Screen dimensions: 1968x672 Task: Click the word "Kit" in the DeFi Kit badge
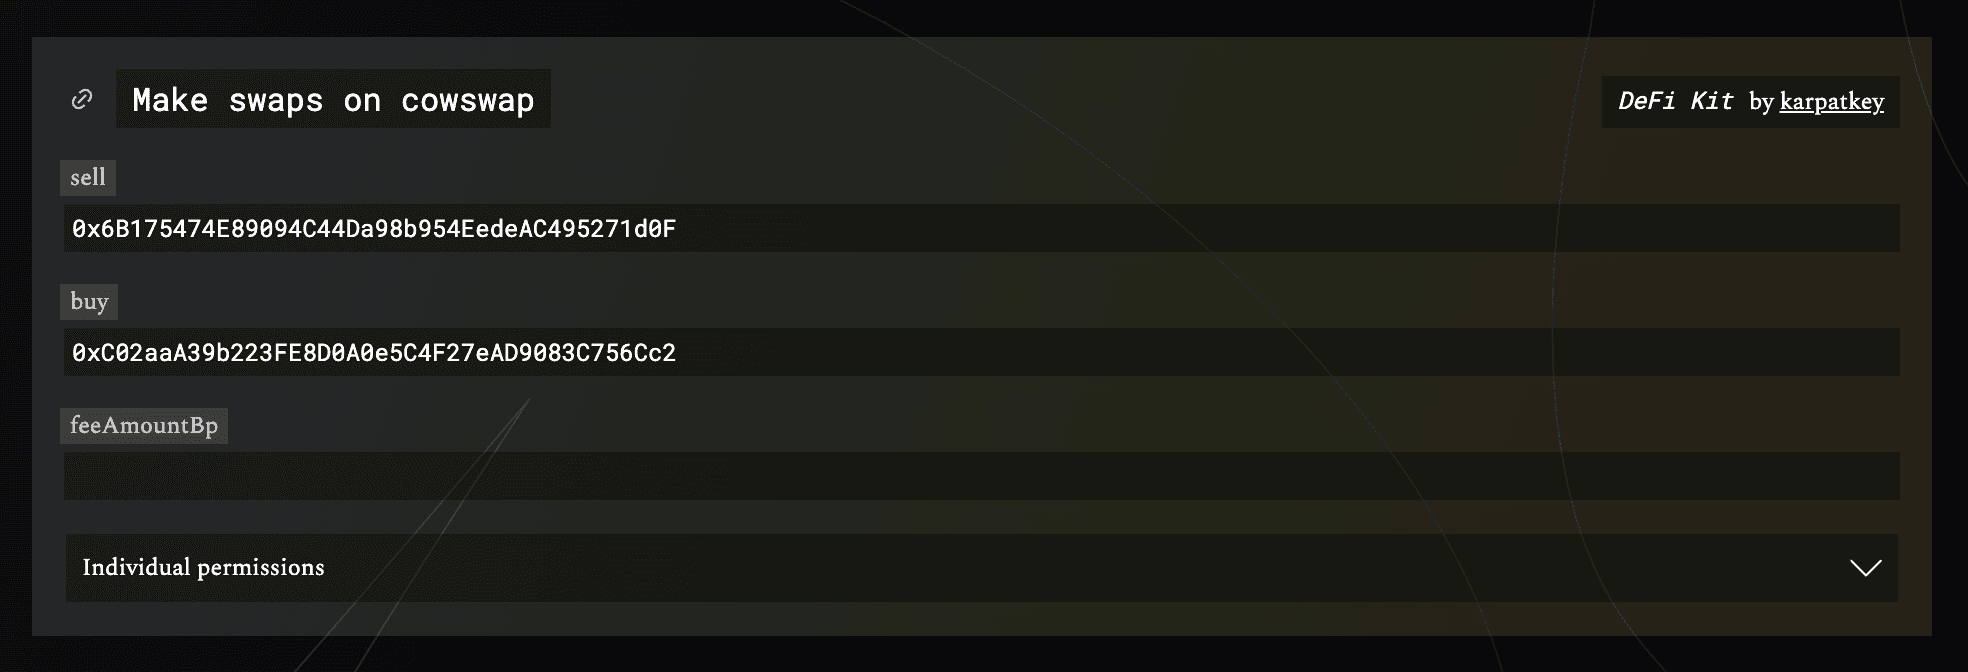pos(1711,101)
